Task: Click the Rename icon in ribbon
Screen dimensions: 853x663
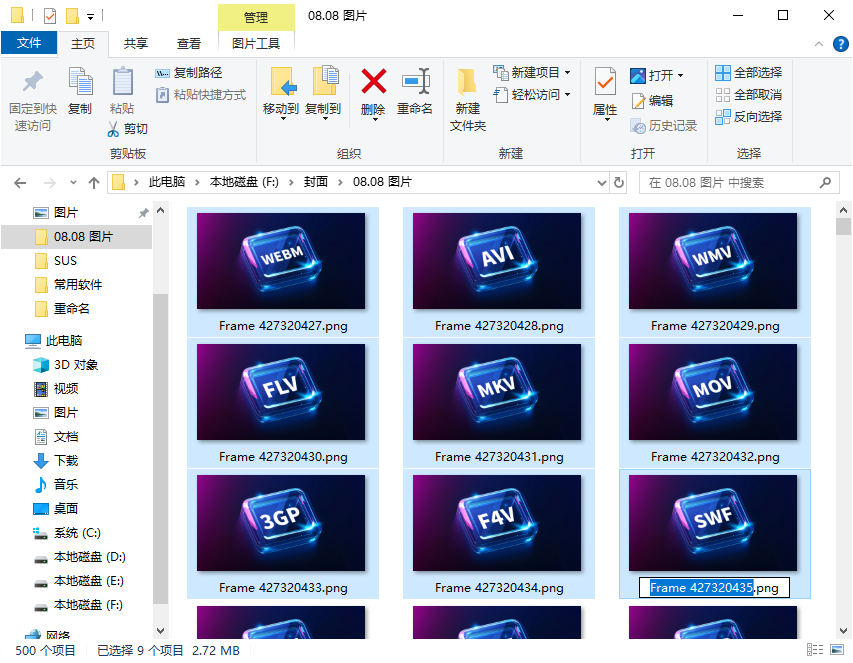Action: tap(416, 81)
